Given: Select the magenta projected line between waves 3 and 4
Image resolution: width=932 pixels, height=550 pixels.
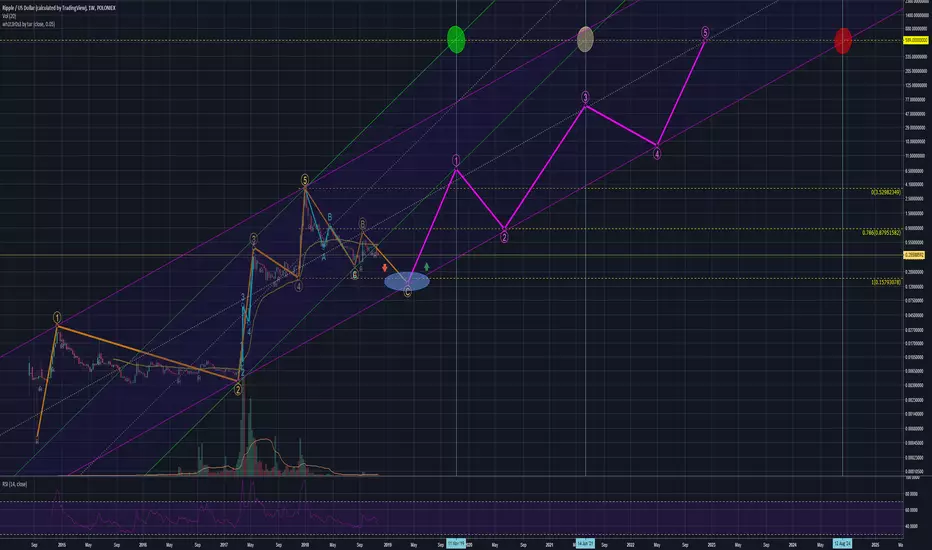Looking at the screenshot, I should point(621,125).
